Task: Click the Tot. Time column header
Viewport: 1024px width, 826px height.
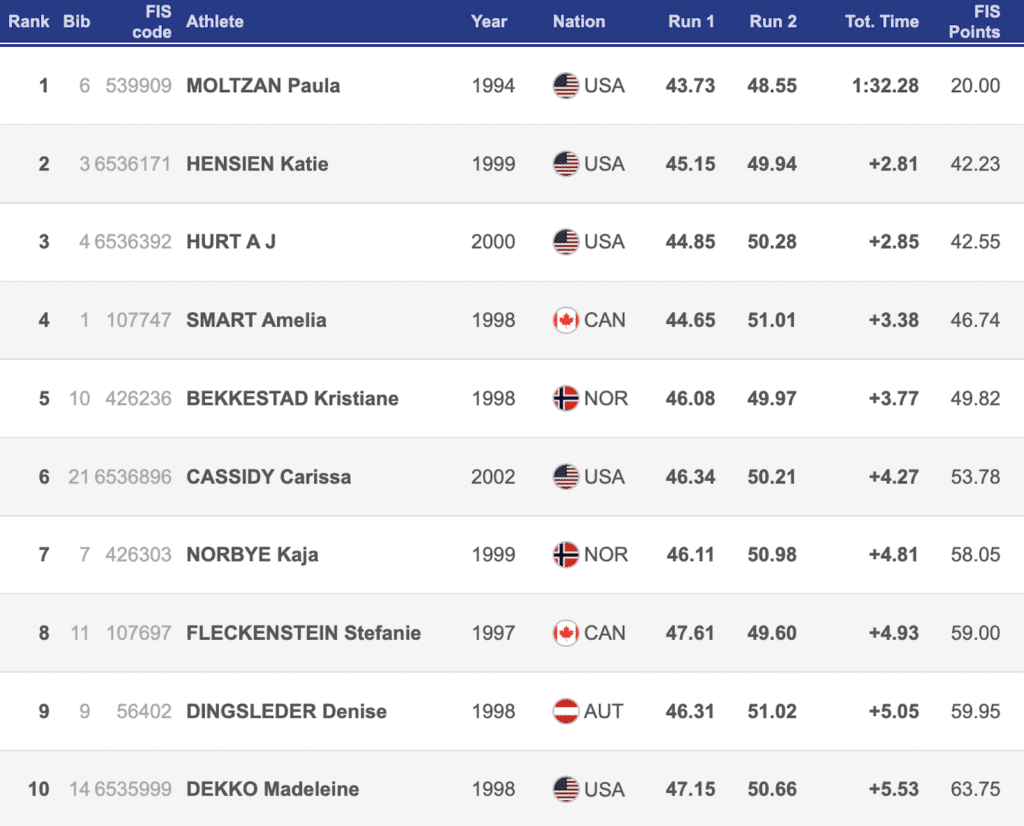Action: click(881, 21)
